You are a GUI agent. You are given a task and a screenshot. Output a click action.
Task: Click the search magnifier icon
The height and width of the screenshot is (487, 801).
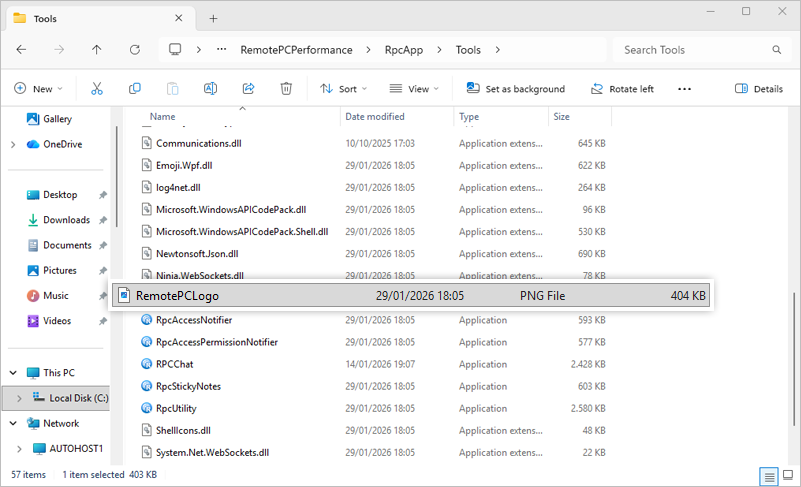(x=776, y=50)
